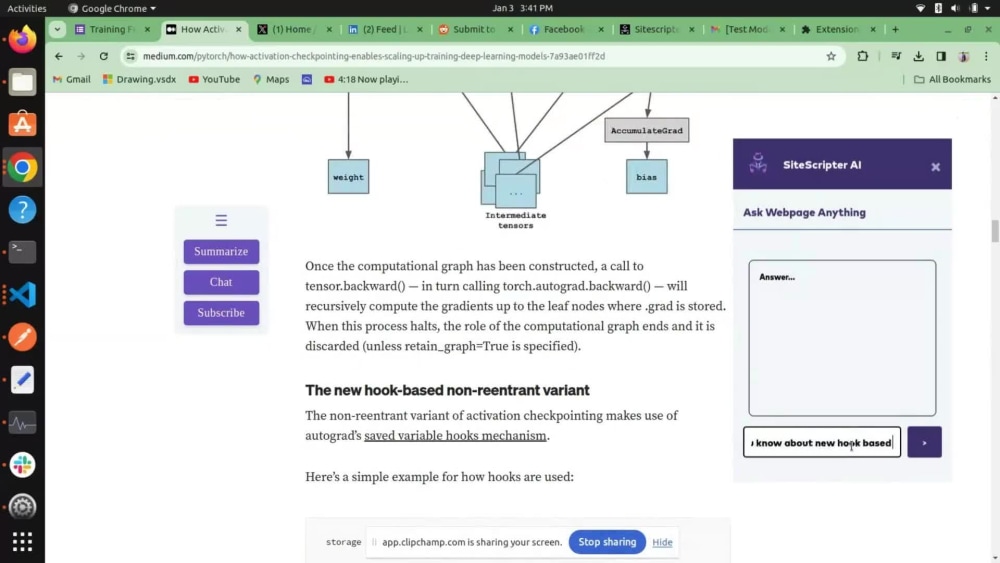
Task: Open the clock and calendar panel
Action: tap(522, 8)
